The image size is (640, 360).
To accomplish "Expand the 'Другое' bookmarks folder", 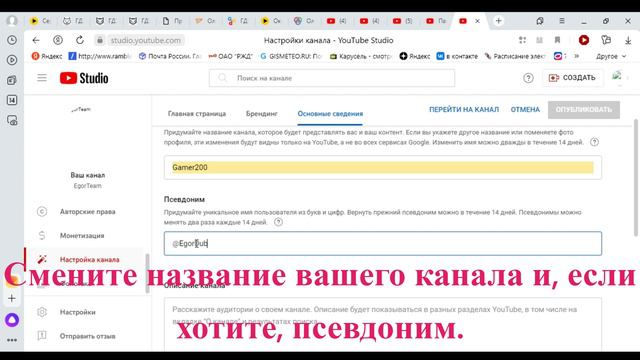I will 611,56.
